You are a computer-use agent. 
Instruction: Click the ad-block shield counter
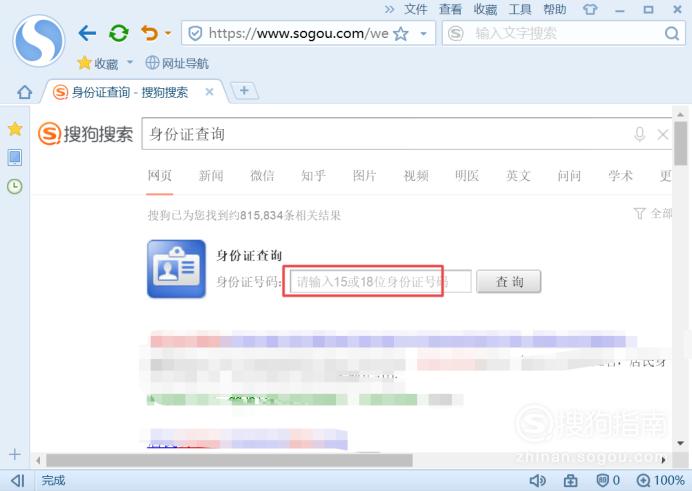608,480
